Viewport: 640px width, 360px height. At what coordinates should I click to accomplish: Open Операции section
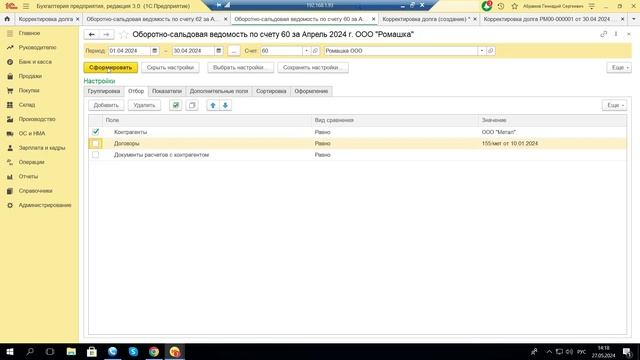(31, 162)
